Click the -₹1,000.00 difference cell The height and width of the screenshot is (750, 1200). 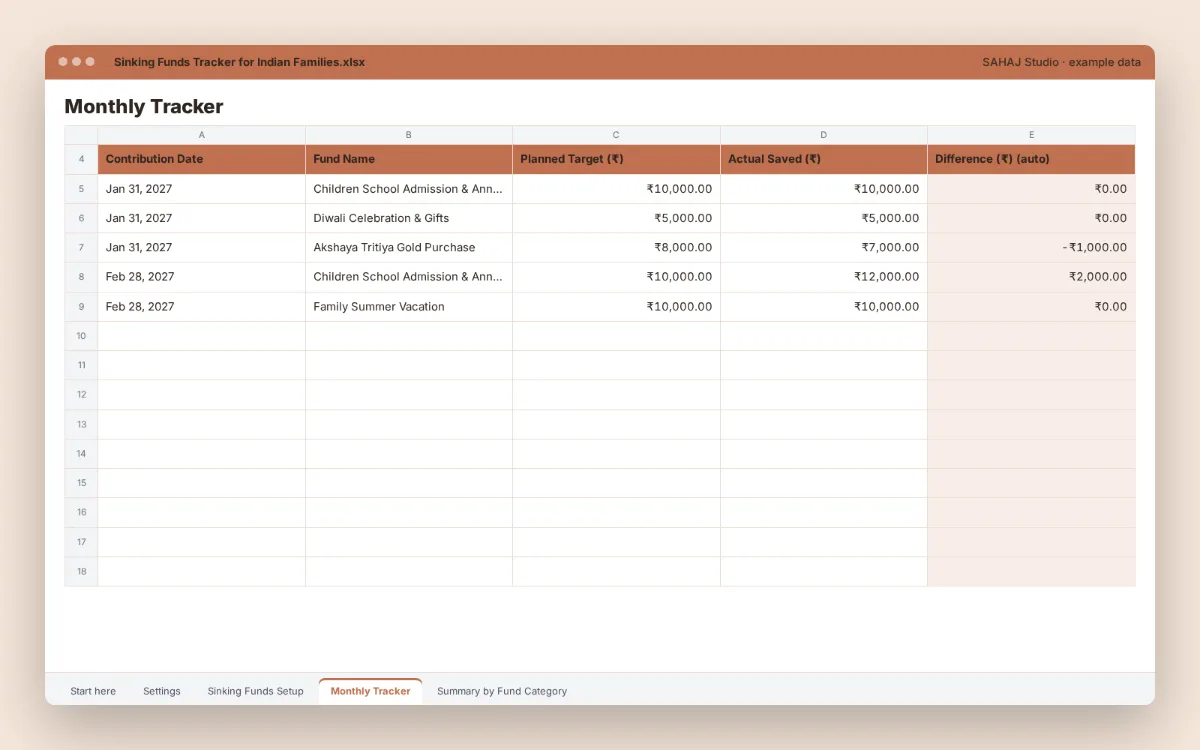pyautogui.click(x=1032, y=247)
